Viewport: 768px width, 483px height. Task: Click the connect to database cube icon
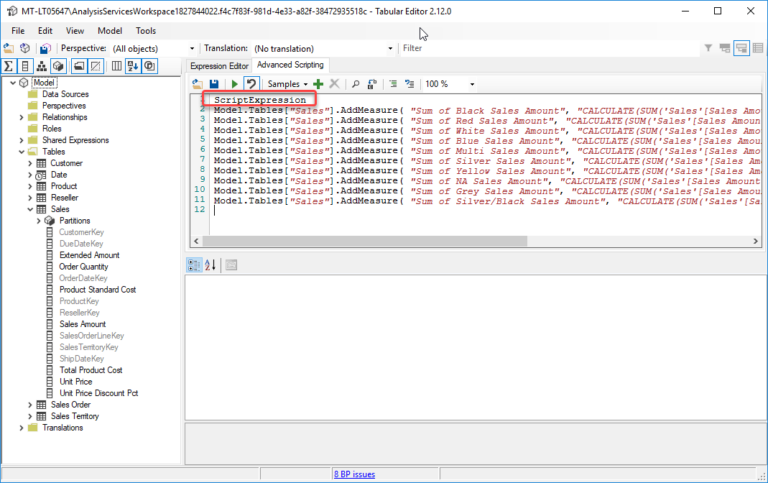[x=25, y=48]
